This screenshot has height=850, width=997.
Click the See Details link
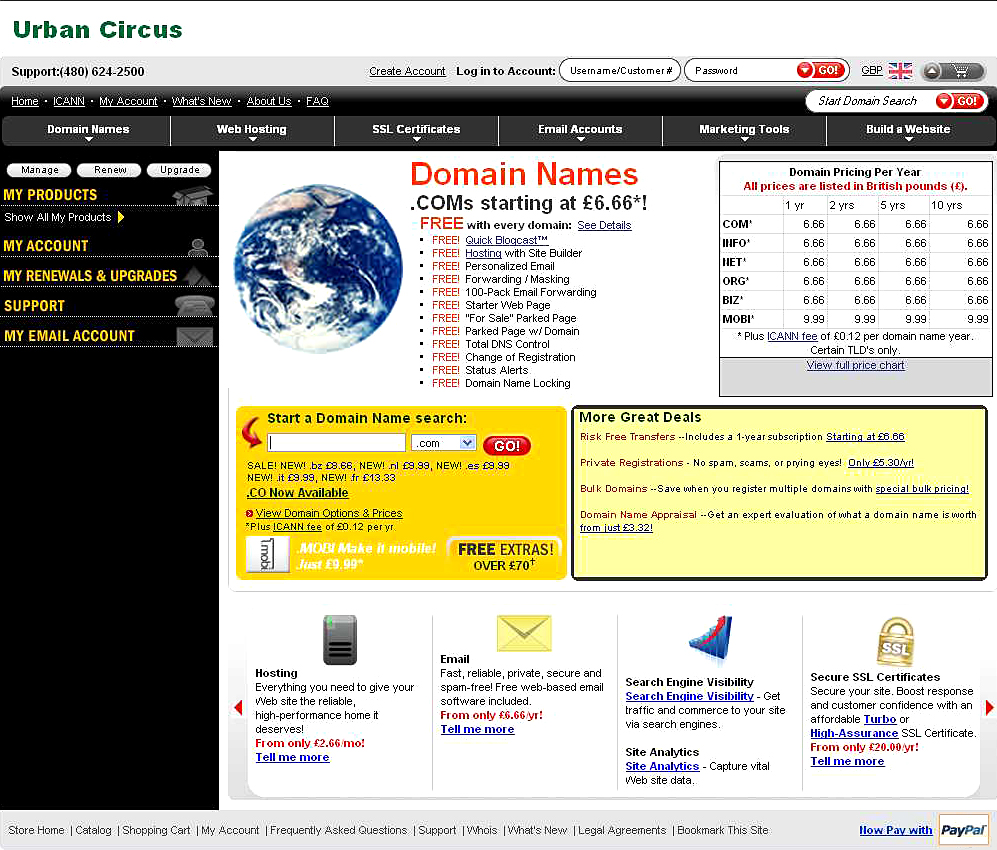click(x=604, y=225)
